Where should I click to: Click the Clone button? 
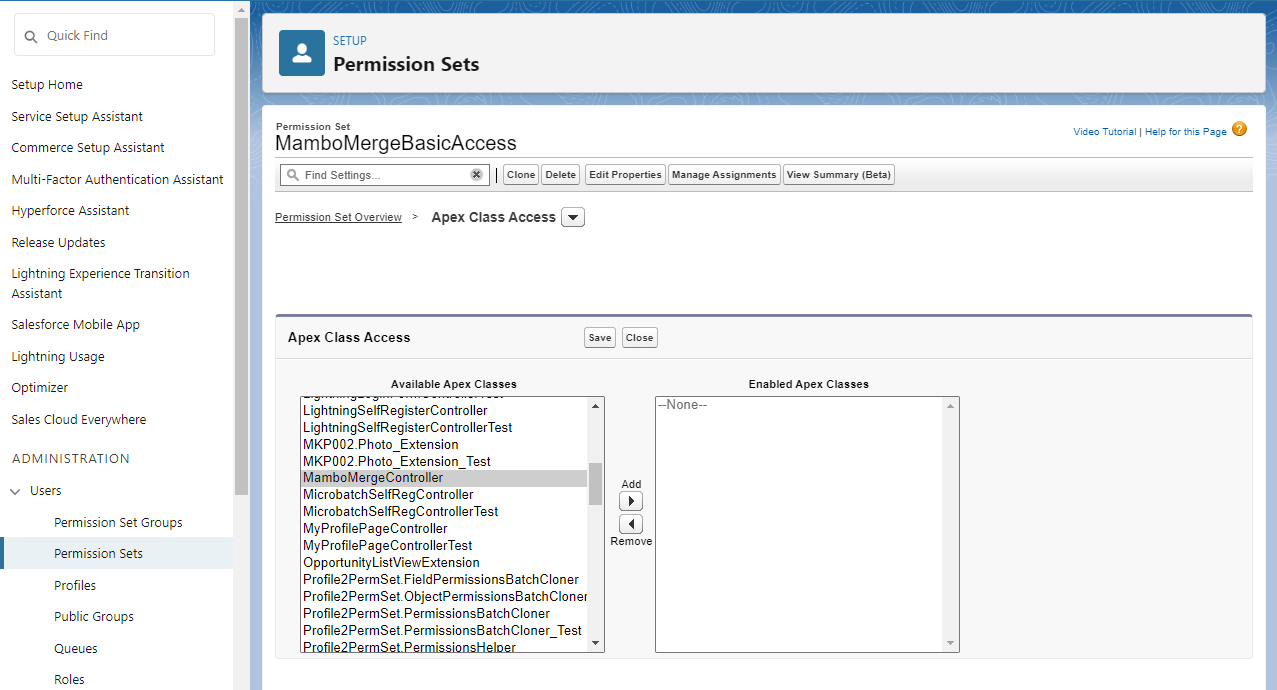point(520,175)
